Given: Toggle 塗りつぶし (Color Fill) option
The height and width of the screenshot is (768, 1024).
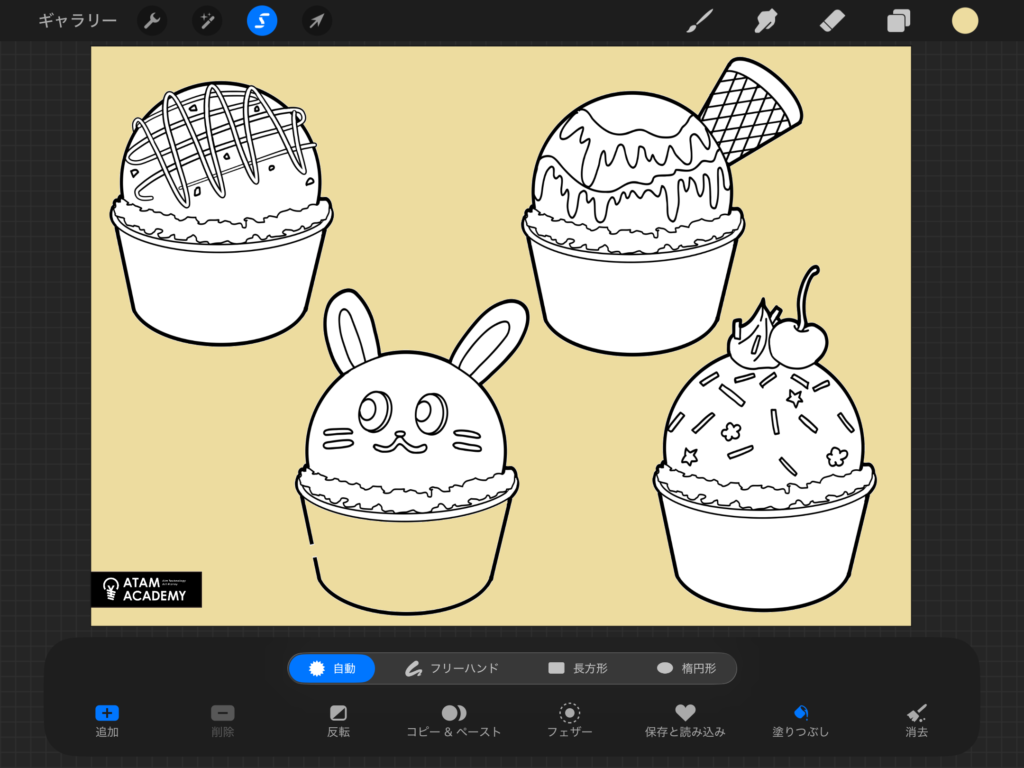Looking at the screenshot, I should [x=800, y=720].
